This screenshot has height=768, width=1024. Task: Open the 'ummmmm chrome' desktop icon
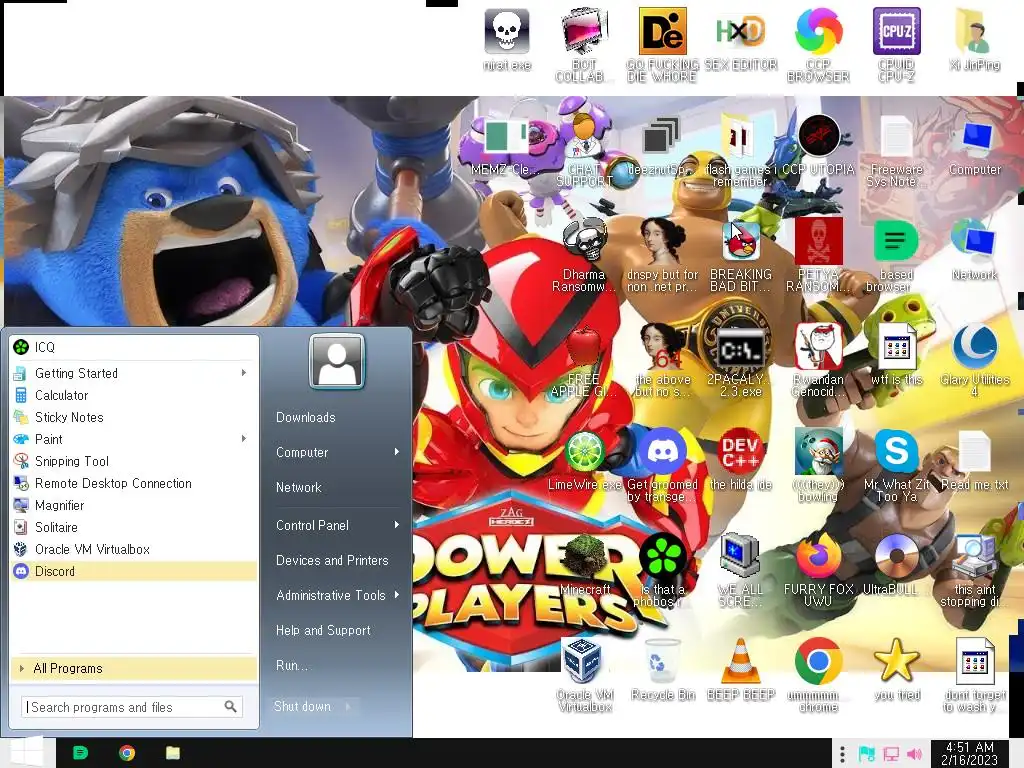pos(818,663)
